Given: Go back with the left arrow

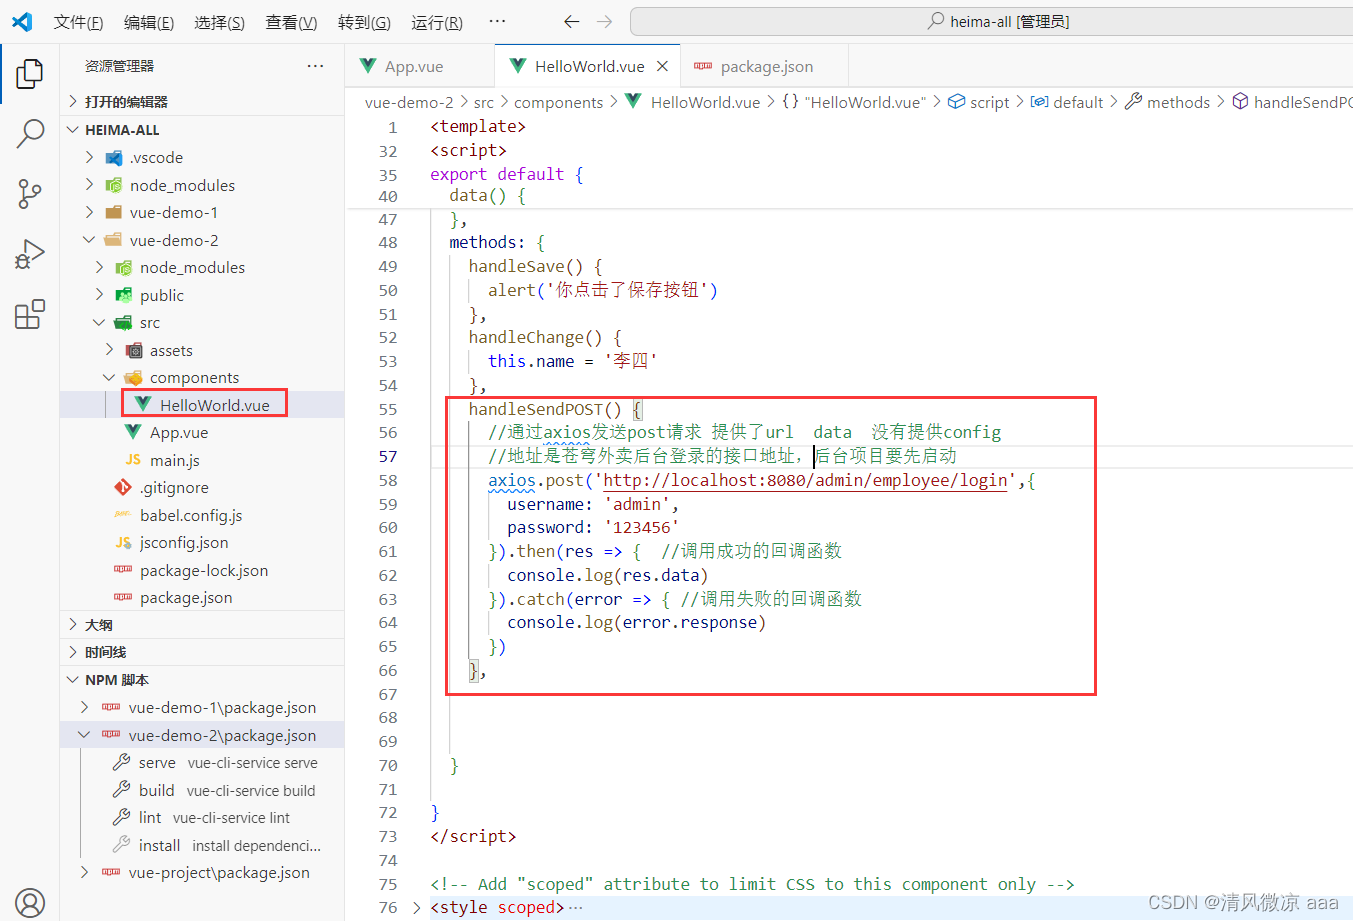Looking at the screenshot, I should click(x=571, y=21).
